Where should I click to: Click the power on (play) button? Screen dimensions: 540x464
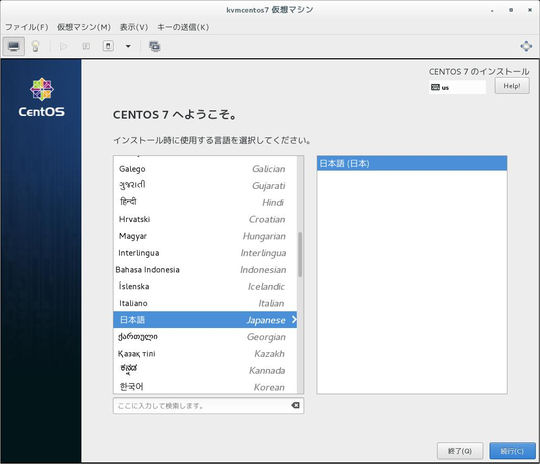tap(63, 46)
